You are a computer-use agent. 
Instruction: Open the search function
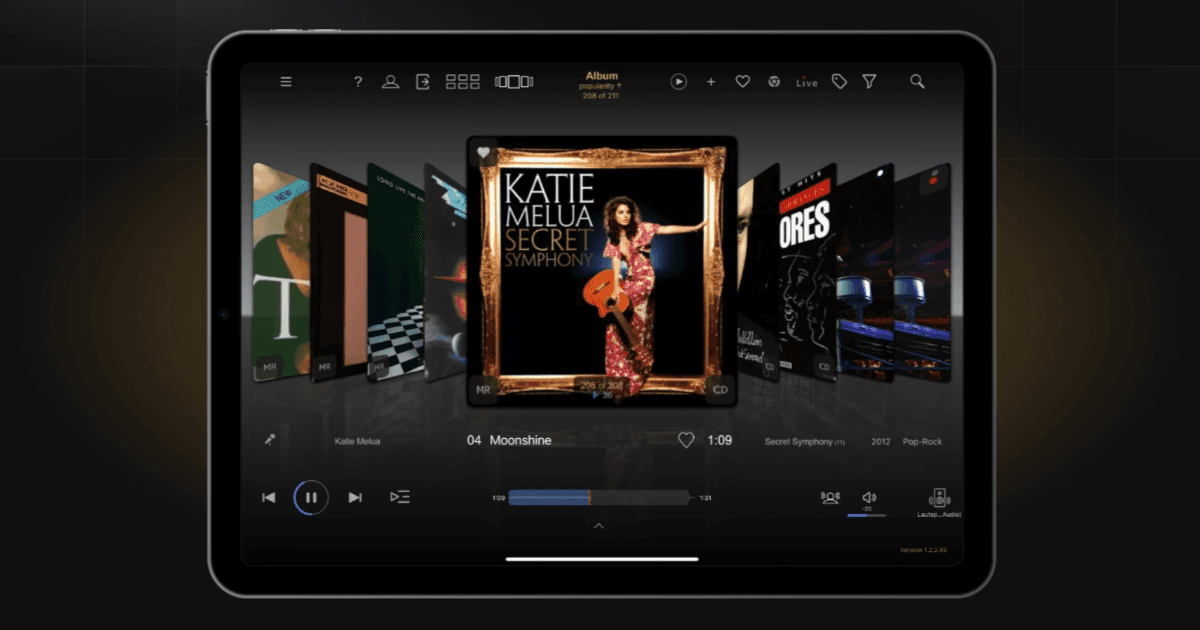tap(917, 82)
